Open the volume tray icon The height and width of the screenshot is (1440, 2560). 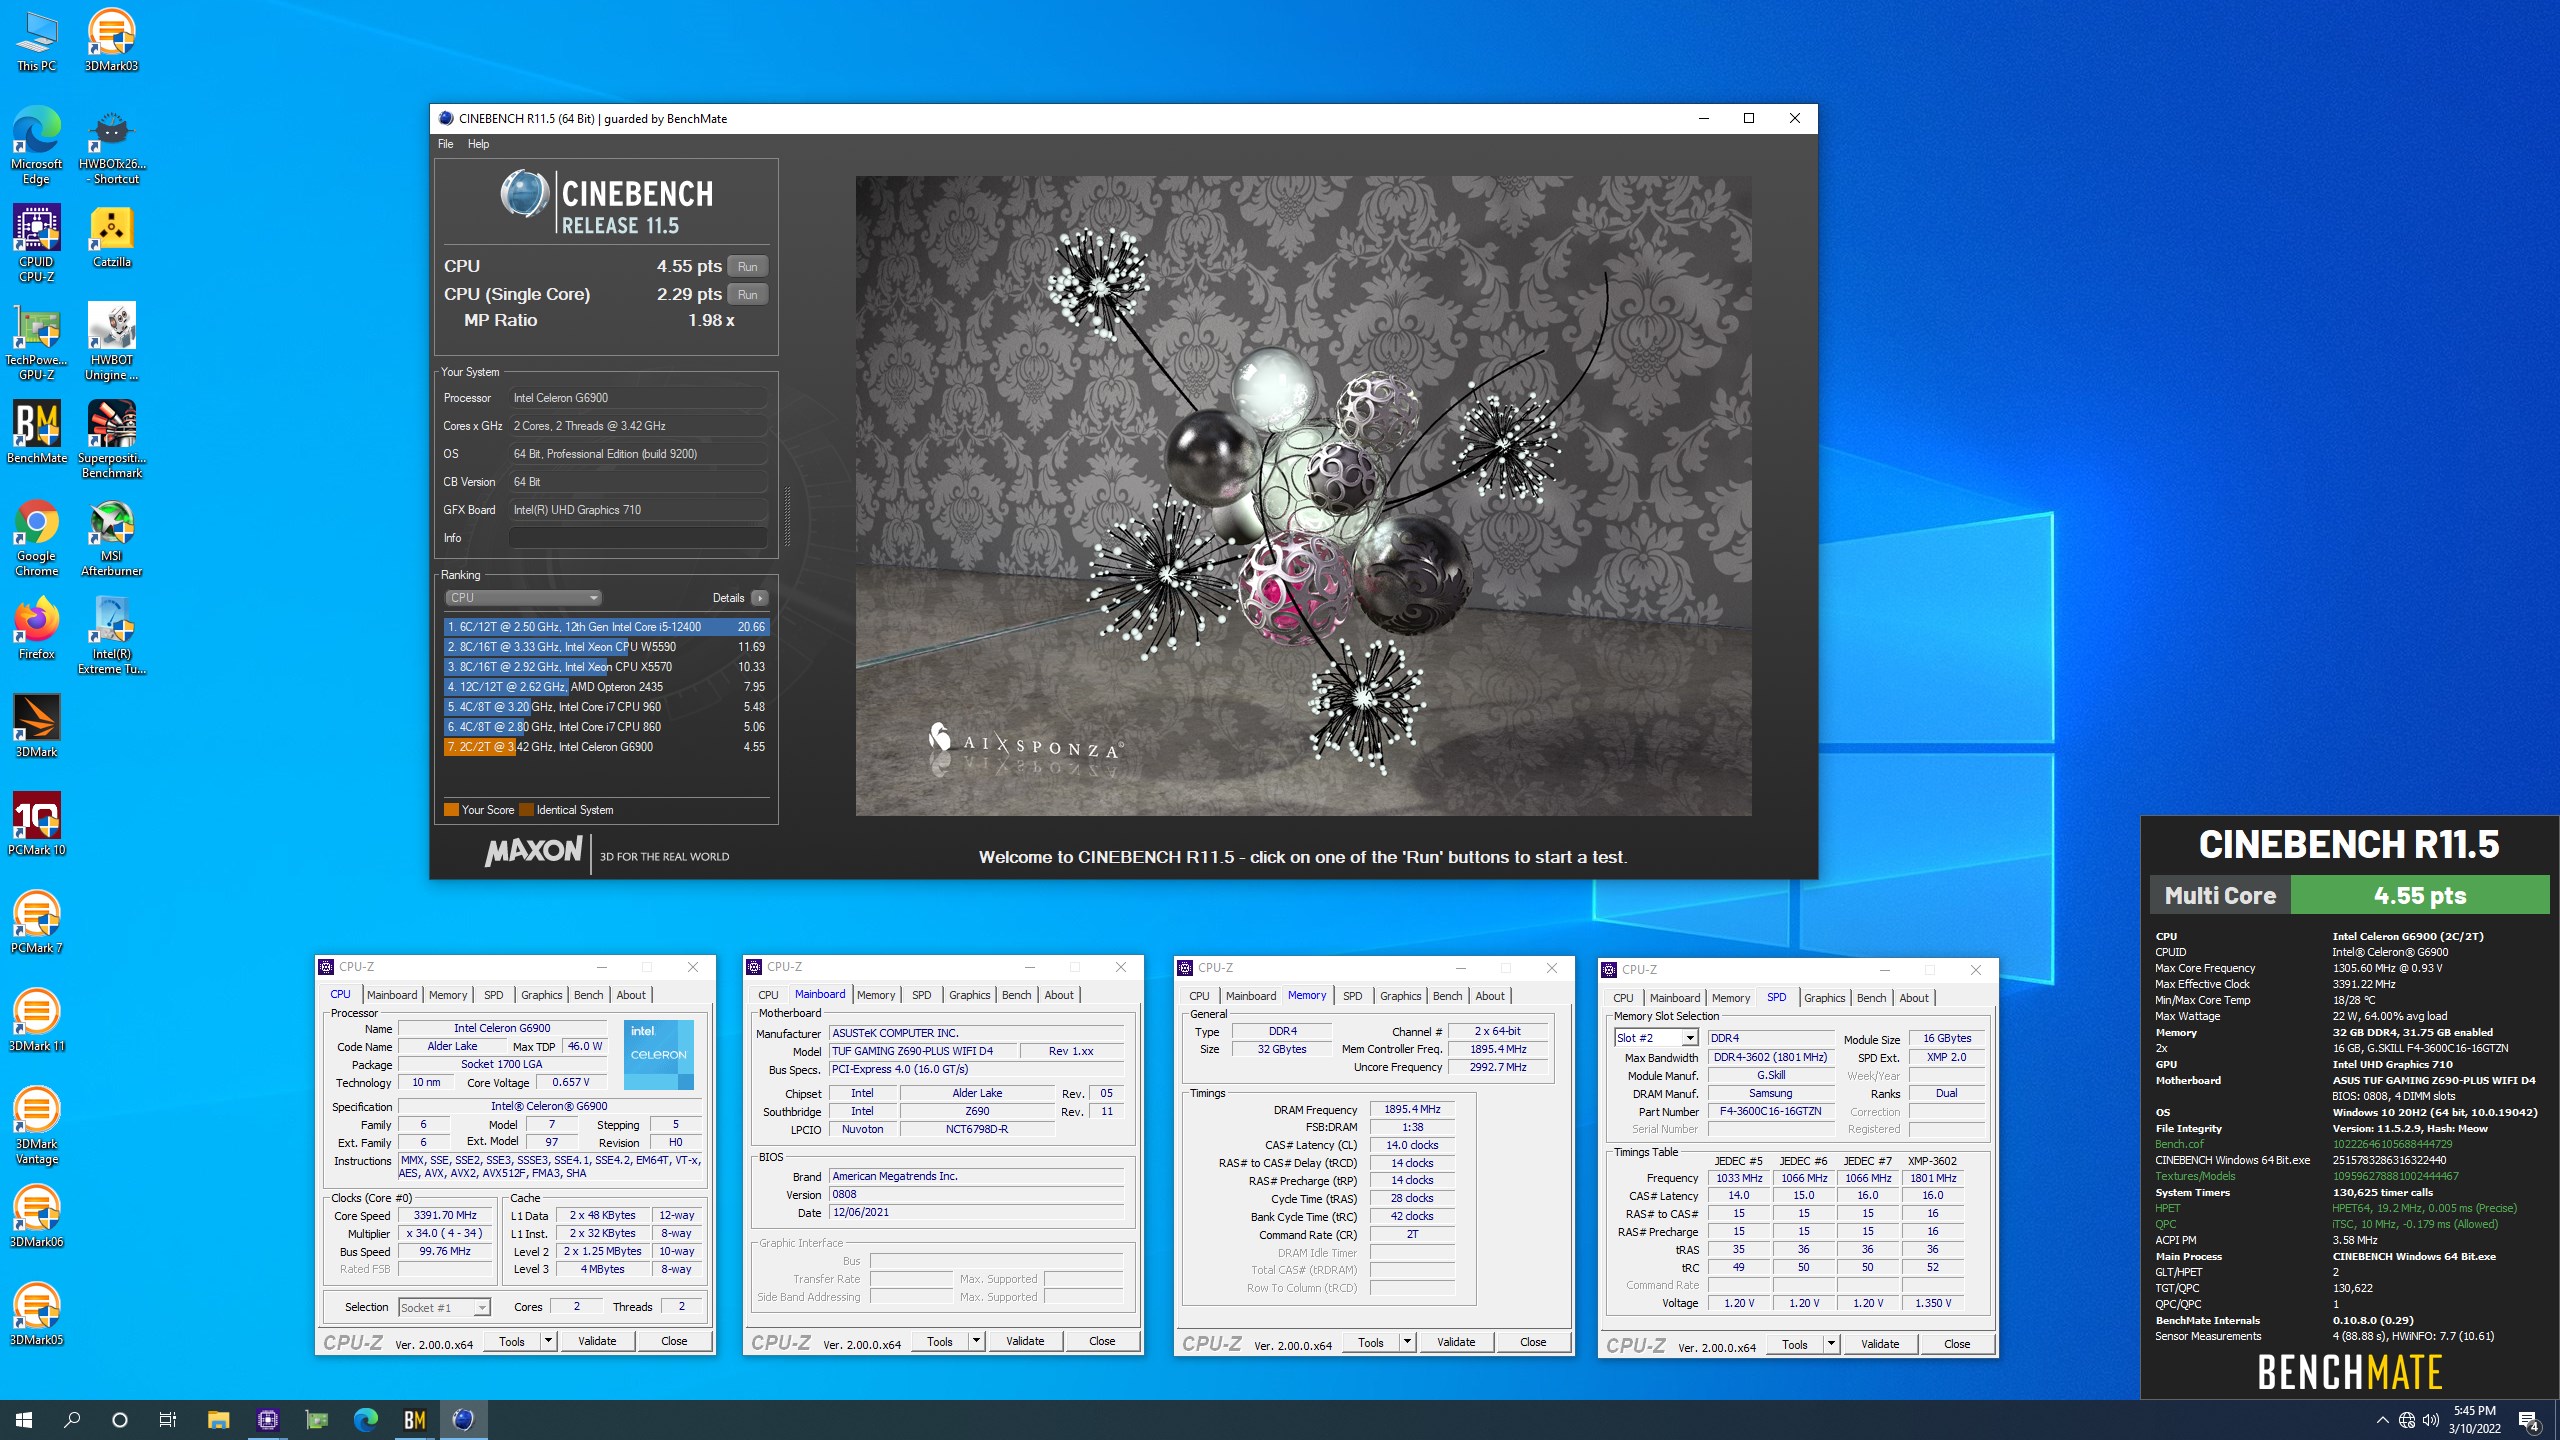click(x=2431, y=1420)
